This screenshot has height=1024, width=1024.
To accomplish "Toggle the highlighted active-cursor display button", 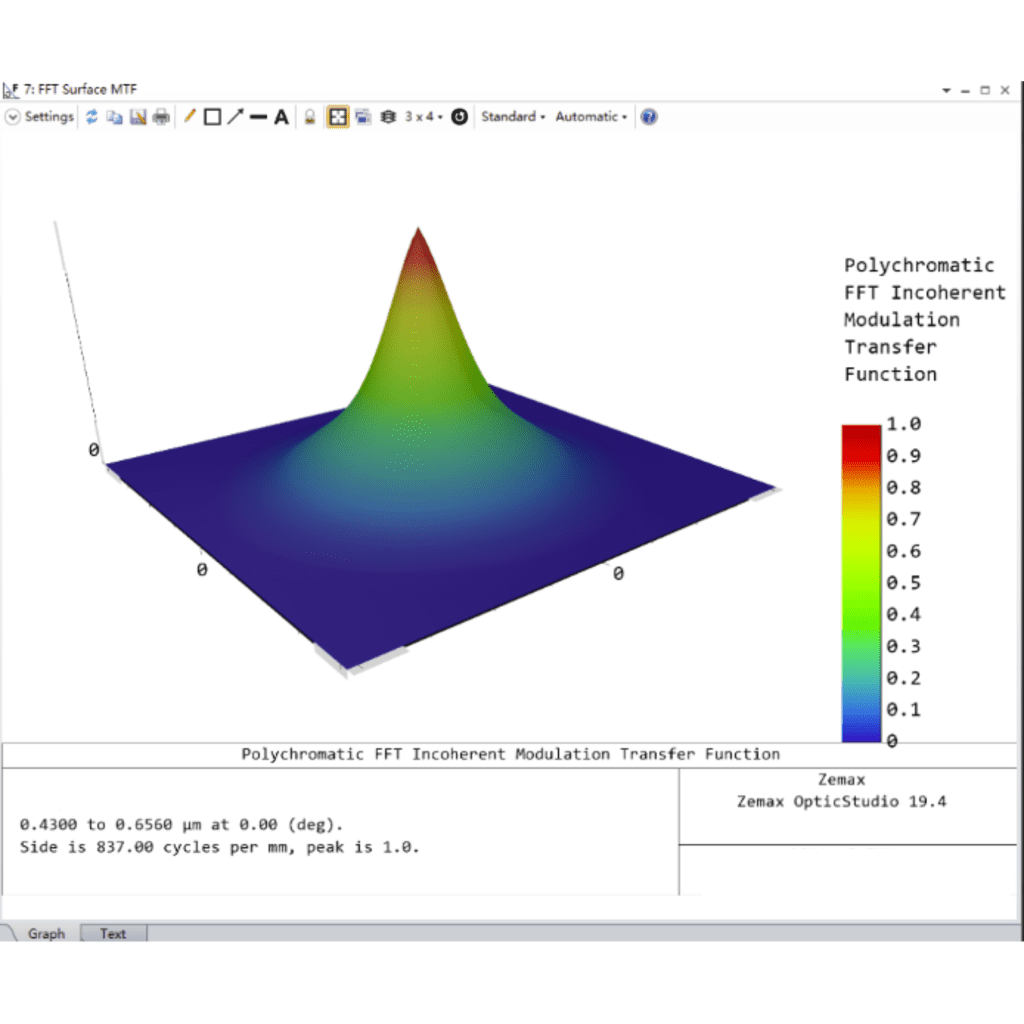I will [338, 117].
